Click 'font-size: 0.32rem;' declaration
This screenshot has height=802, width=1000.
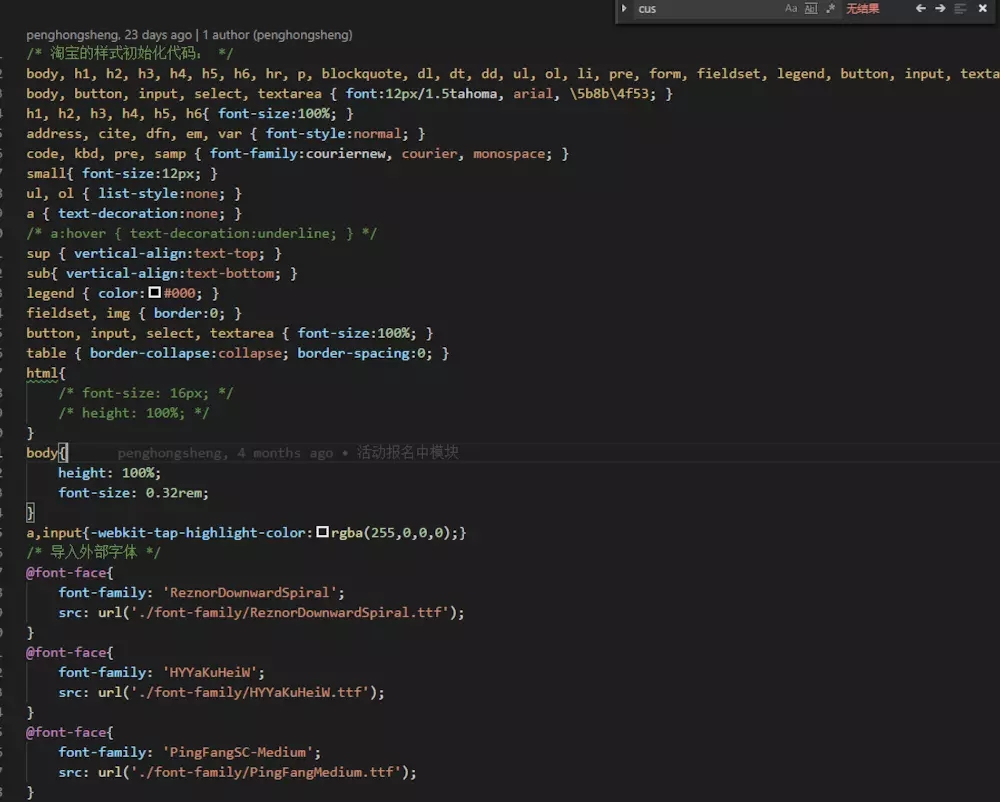tap(133, 492)
